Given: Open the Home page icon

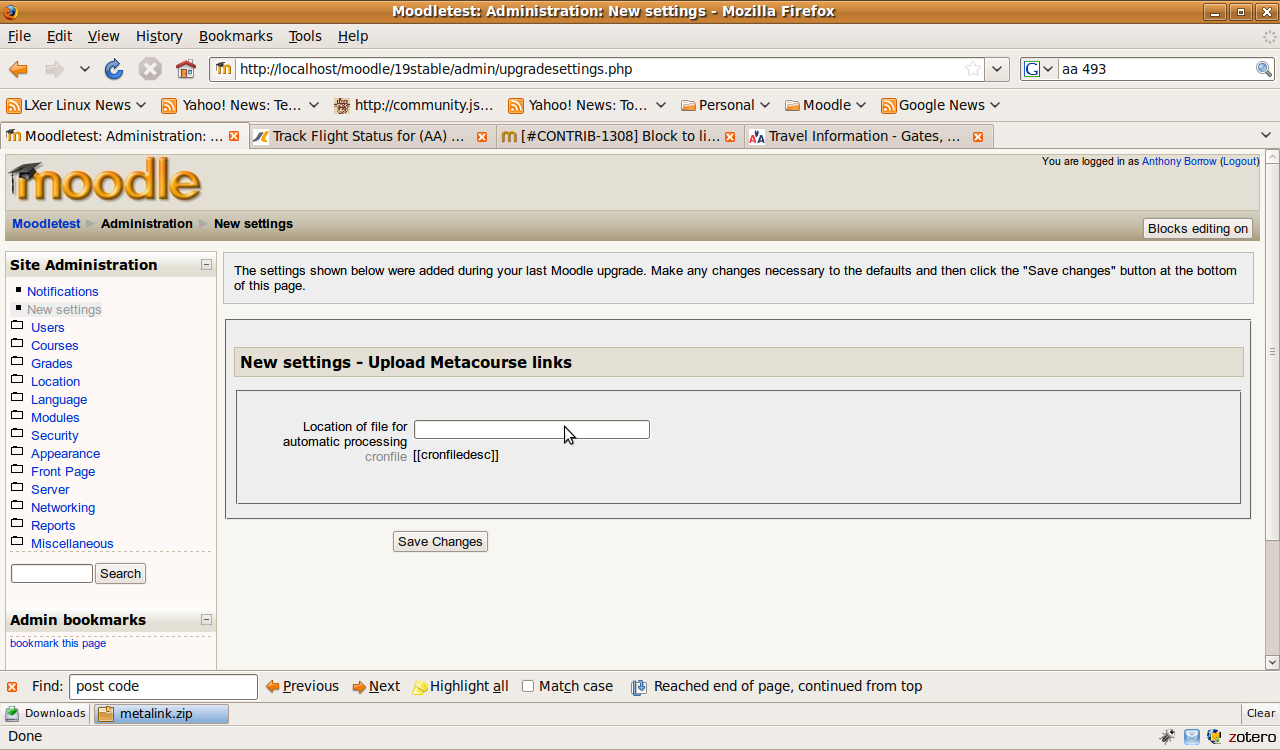Looking at the screenshot, I should point(186,69).
